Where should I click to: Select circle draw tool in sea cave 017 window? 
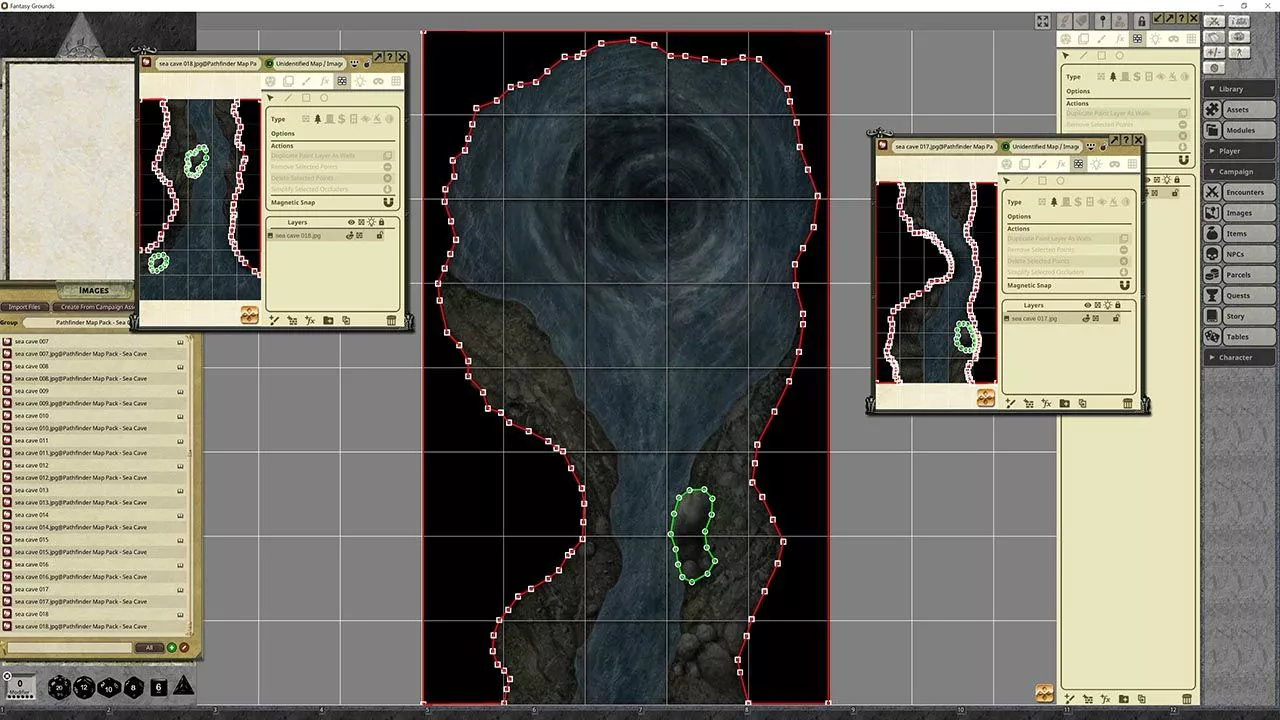pos(1060,181)
